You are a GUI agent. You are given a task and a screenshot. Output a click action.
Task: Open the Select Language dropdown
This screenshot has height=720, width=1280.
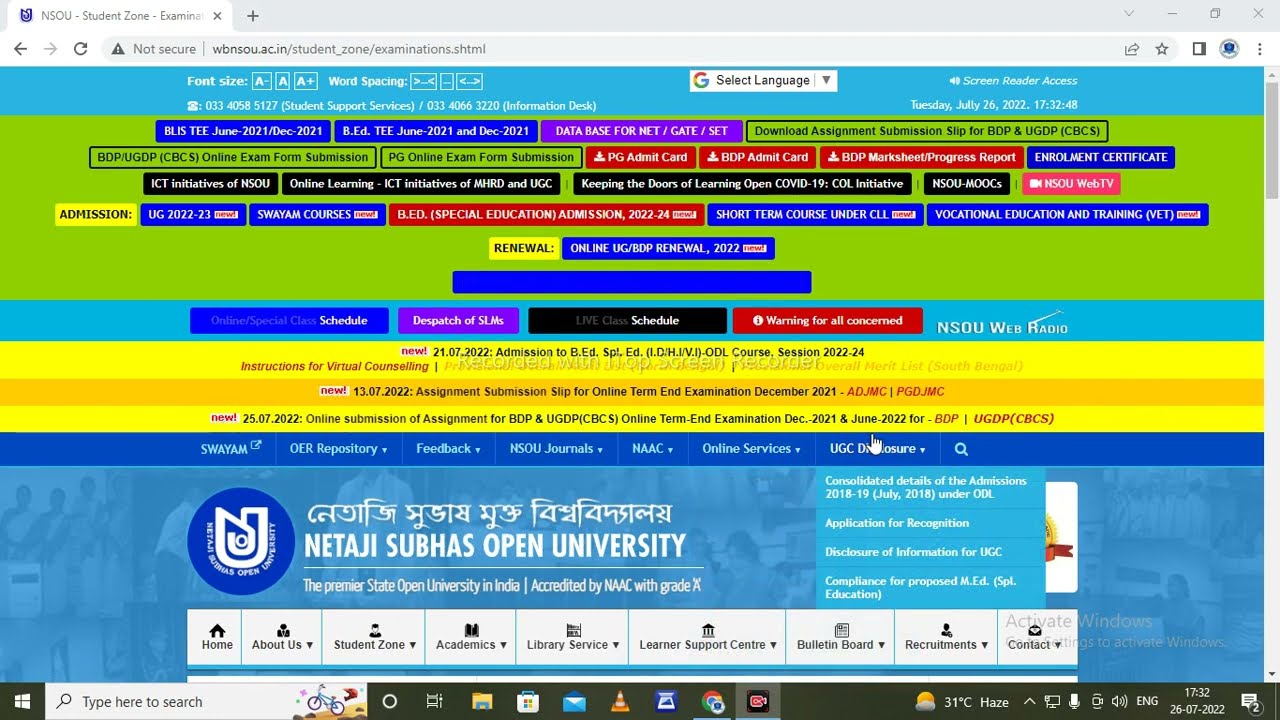coord(762,80)
